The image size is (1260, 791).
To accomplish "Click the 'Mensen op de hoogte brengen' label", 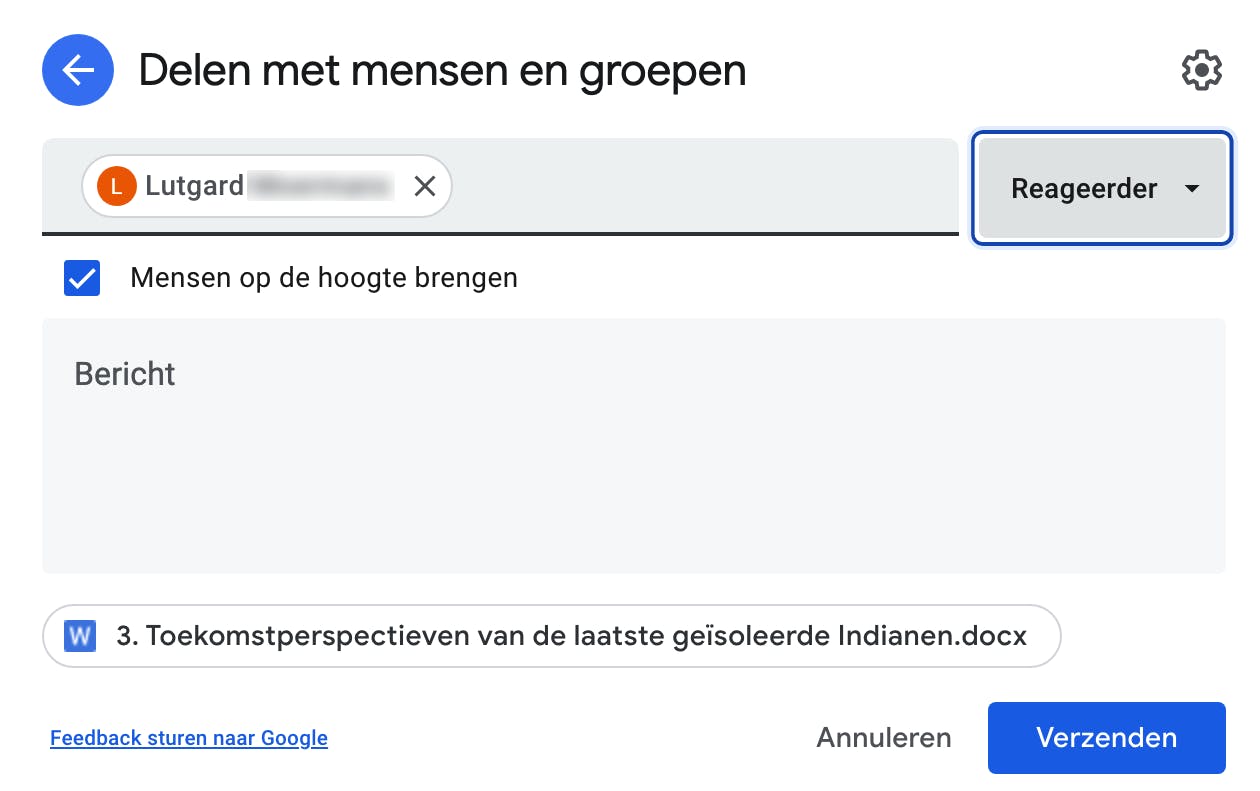I will 324,278.
